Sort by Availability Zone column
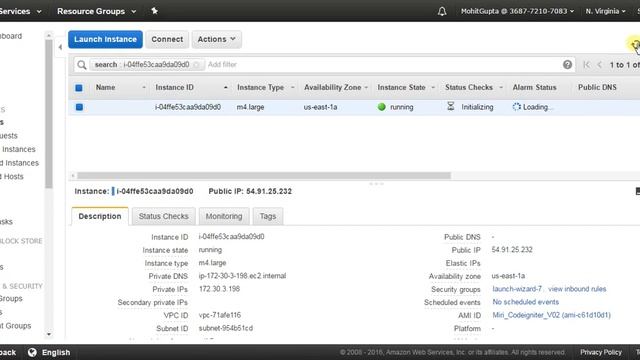640x360 pixels. [x=332, y=87]
